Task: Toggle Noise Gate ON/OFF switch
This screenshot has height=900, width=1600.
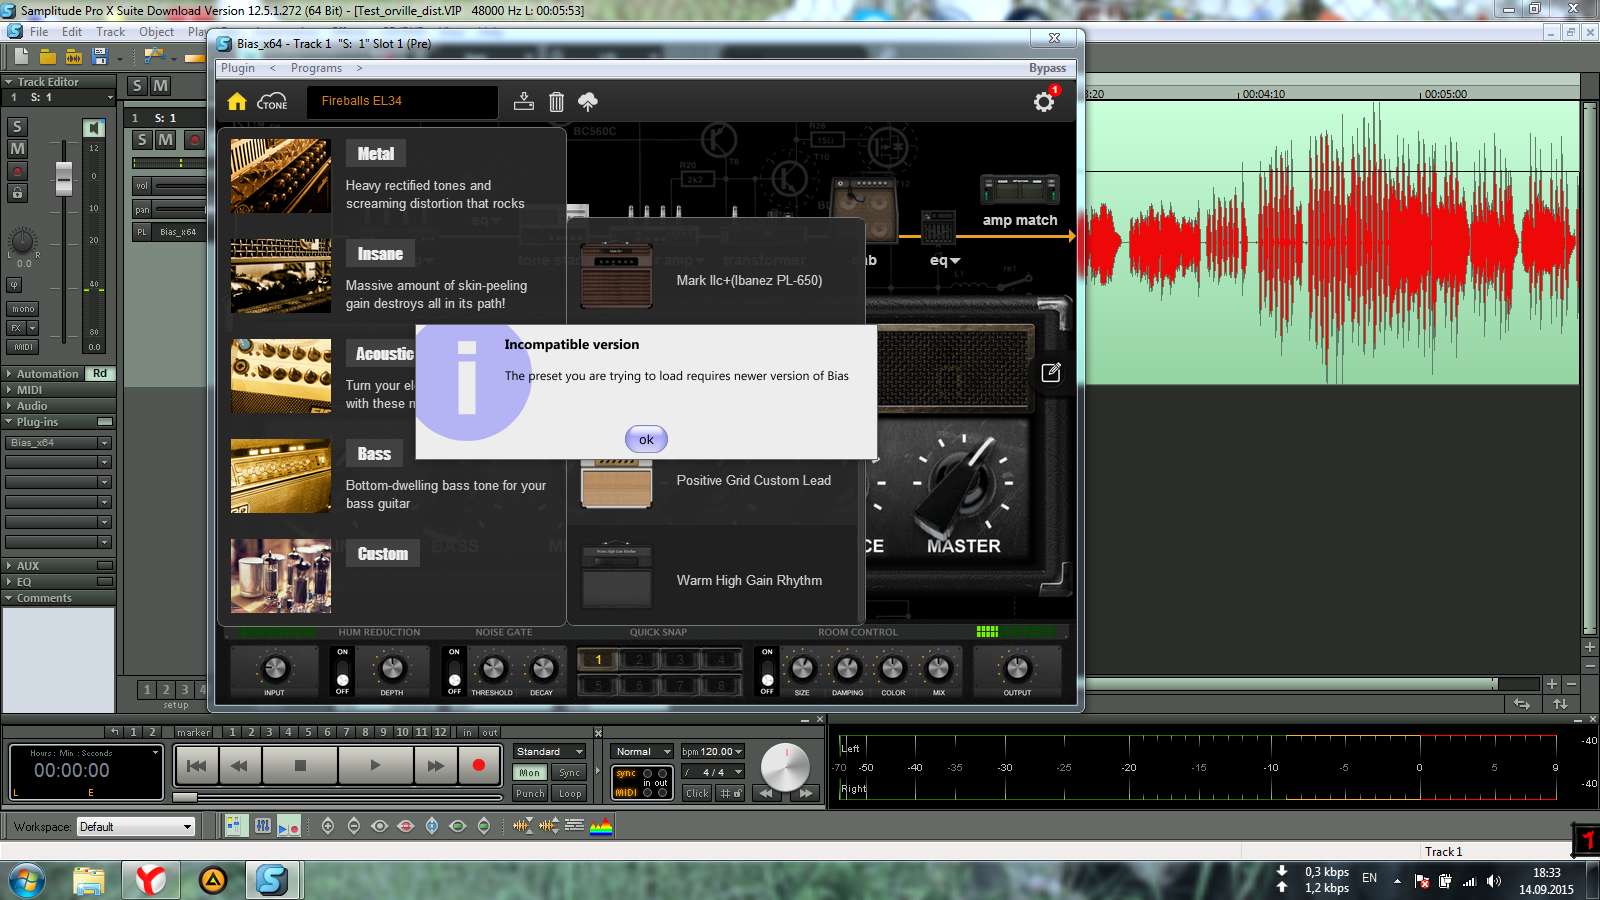Action: (x=454, y=672)
